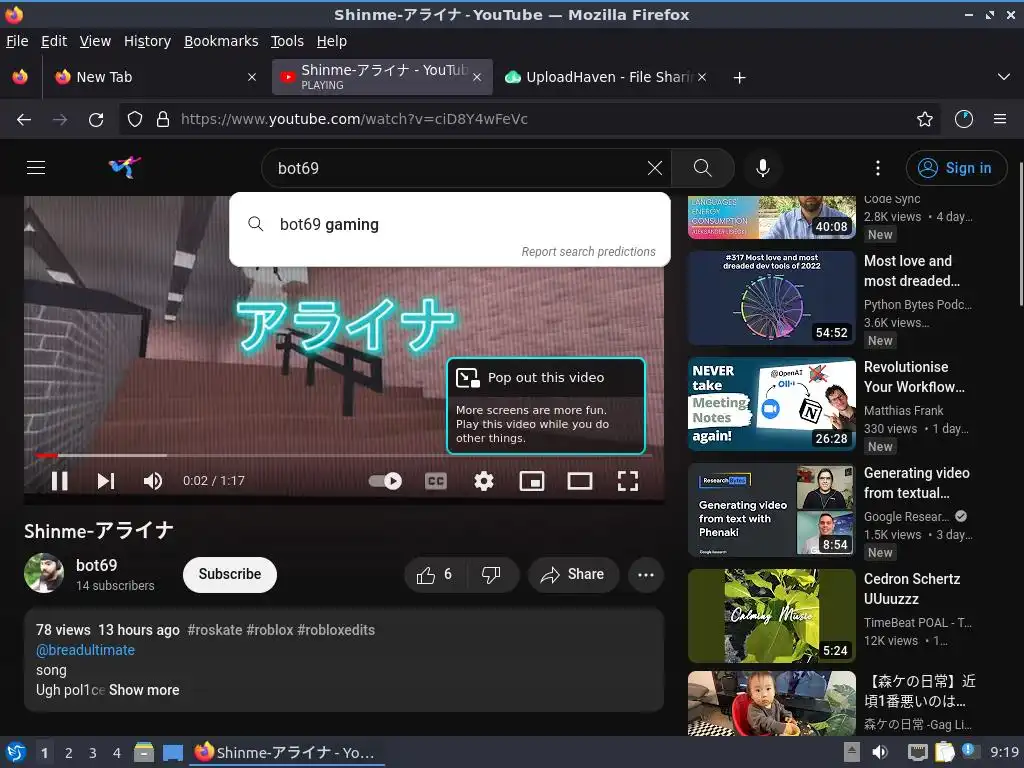
Task: Bookmark this page with star
Action: click(924, 119)
